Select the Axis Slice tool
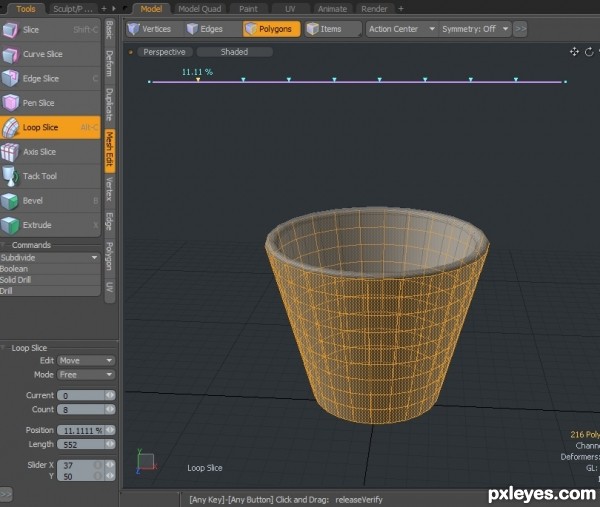 coord(50,152)
